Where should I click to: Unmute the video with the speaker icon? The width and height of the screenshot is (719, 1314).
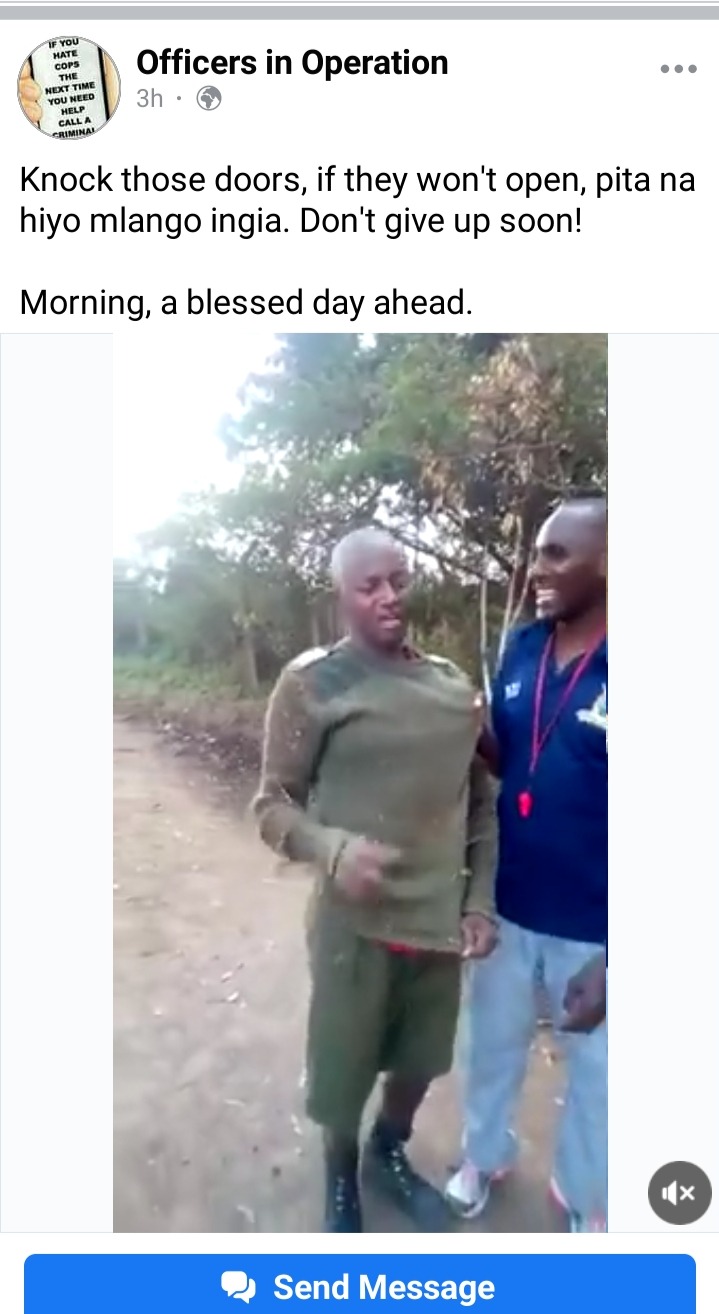[679, 1192]
